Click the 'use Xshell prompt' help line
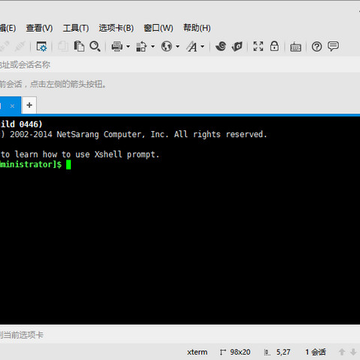This screenshot has height=360, width=360. click(80, 154)
